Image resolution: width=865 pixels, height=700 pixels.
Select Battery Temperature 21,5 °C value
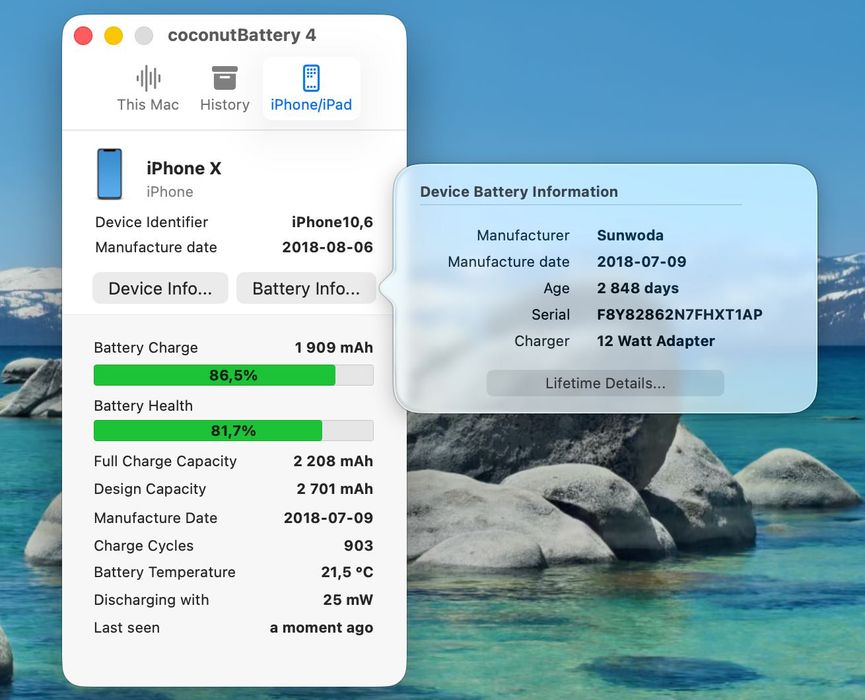click(347, 572)
